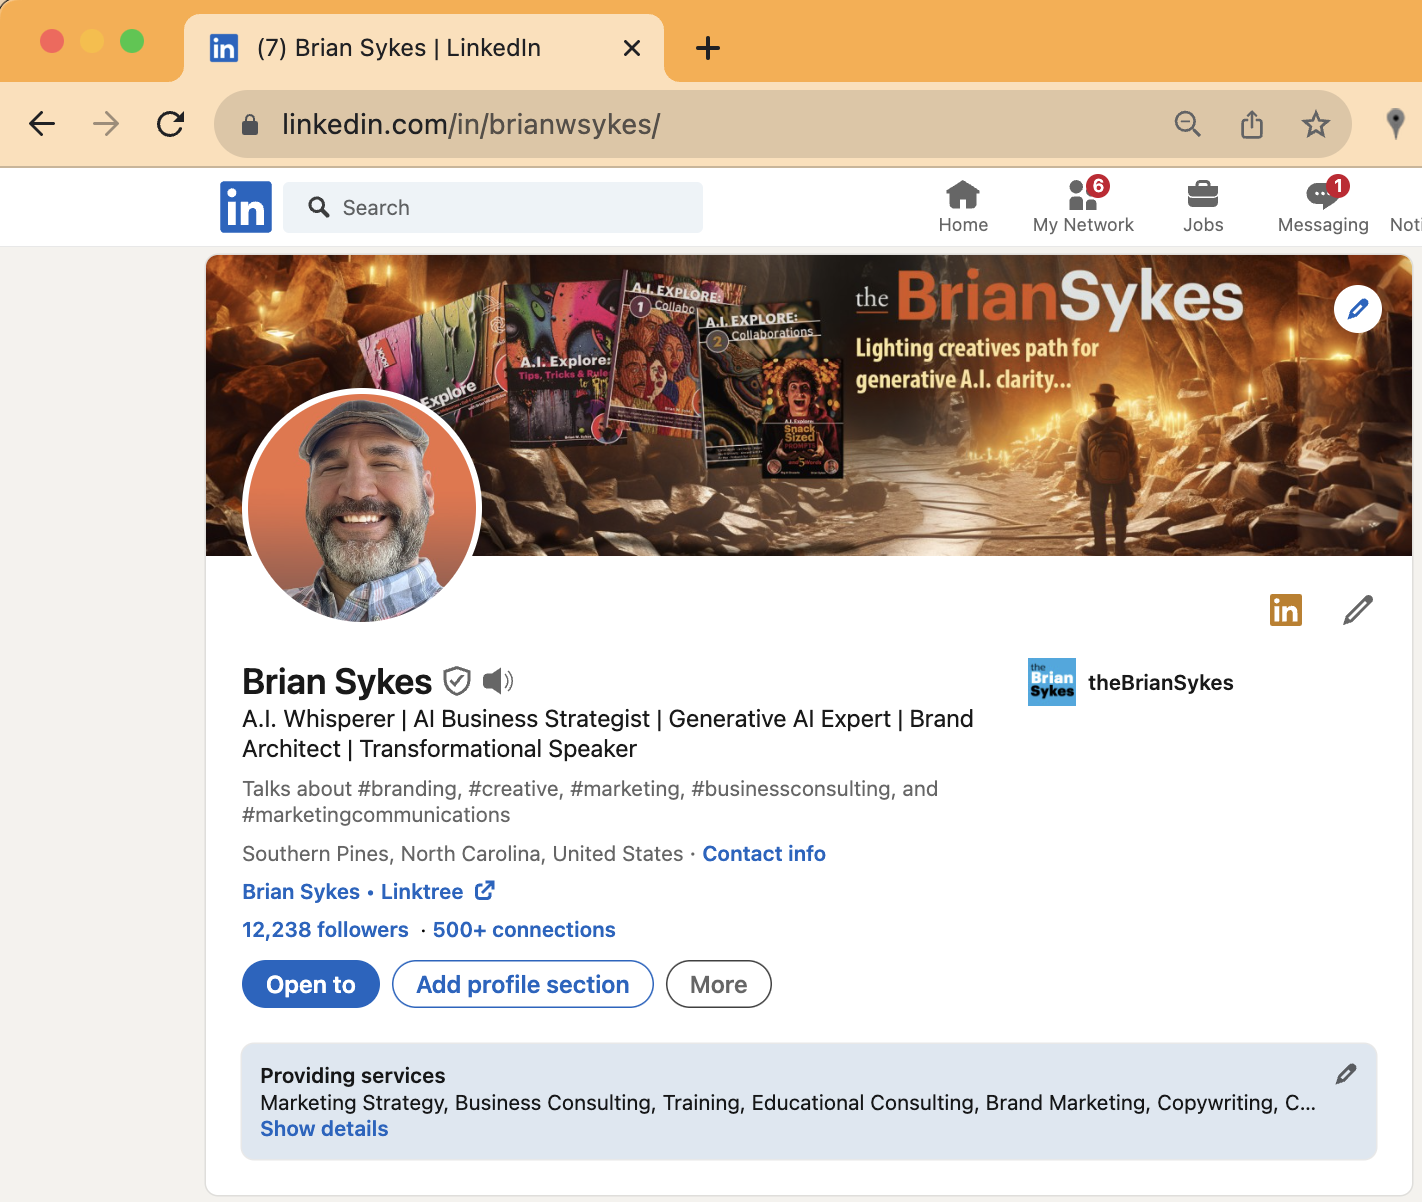The height and width of the screenshot is (1202, 1422).
Task: Open the Messaging tab
Action: 1322,206
